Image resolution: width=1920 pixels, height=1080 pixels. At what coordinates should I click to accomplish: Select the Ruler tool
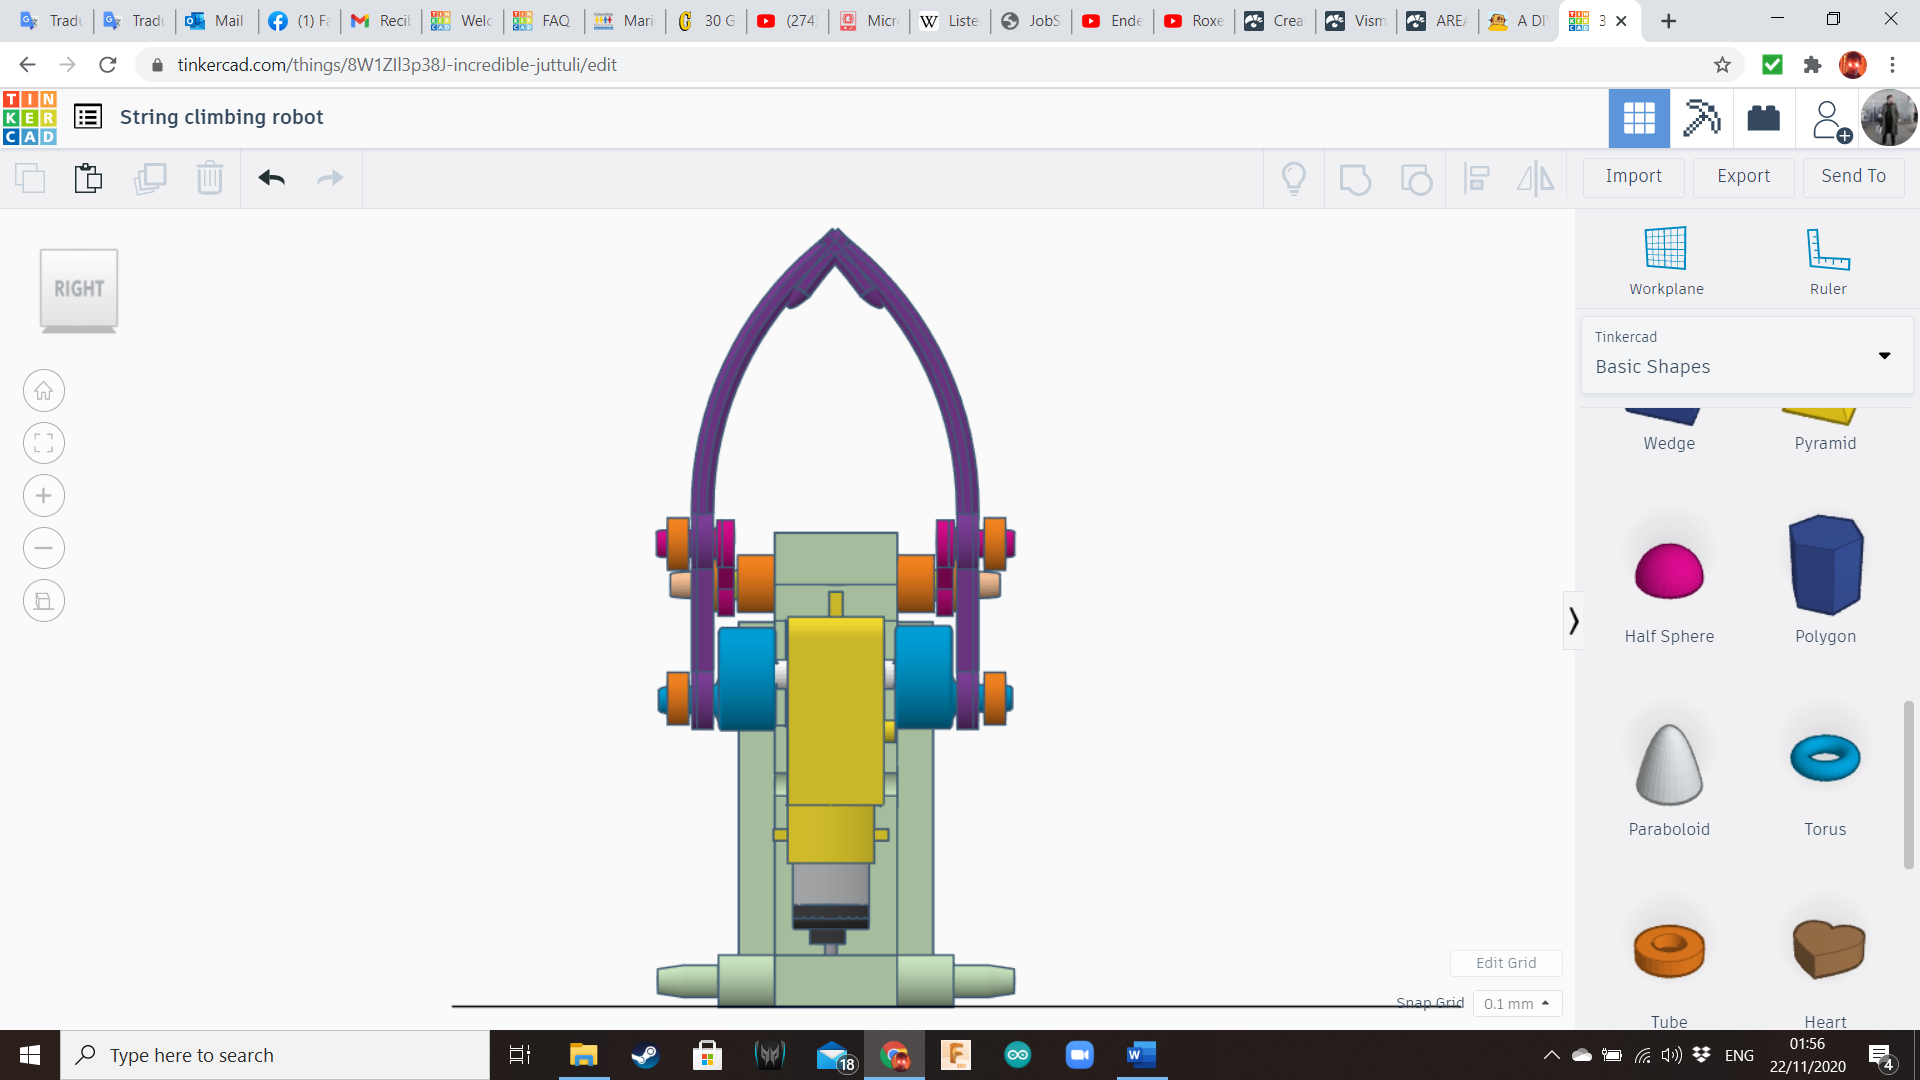(x=1827, y=258)
